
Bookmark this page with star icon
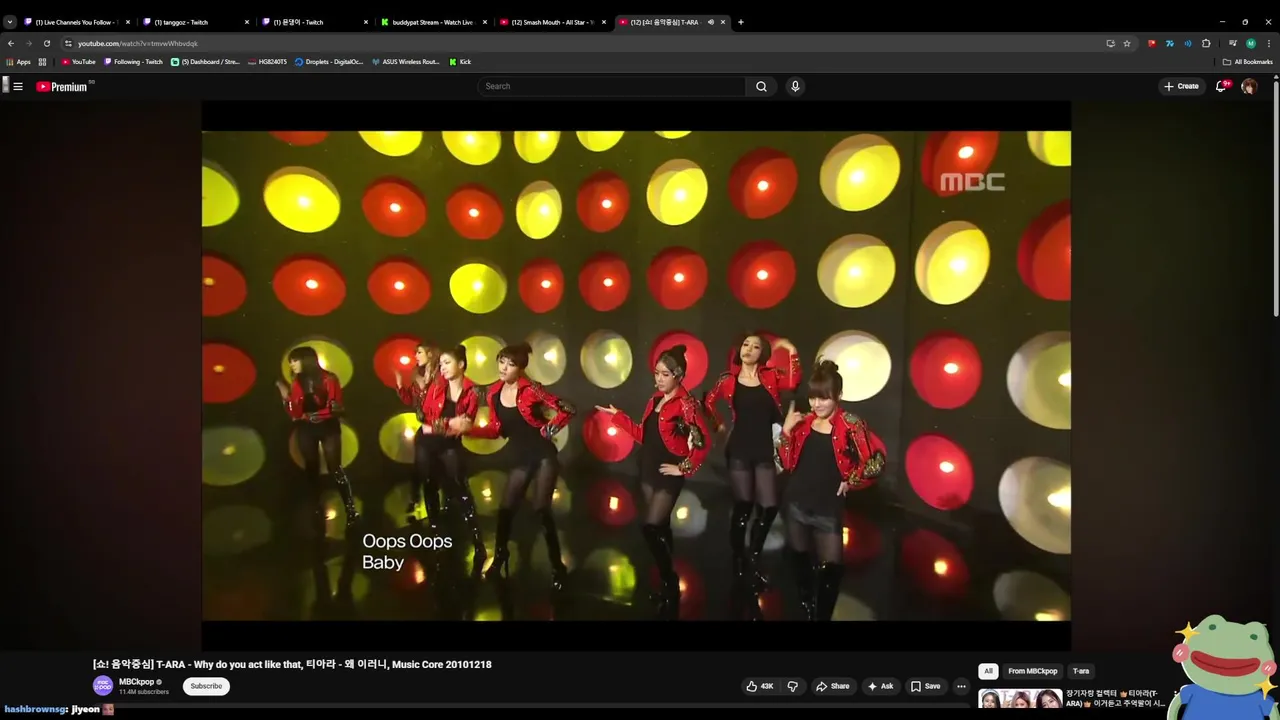tap(1127, 43)
